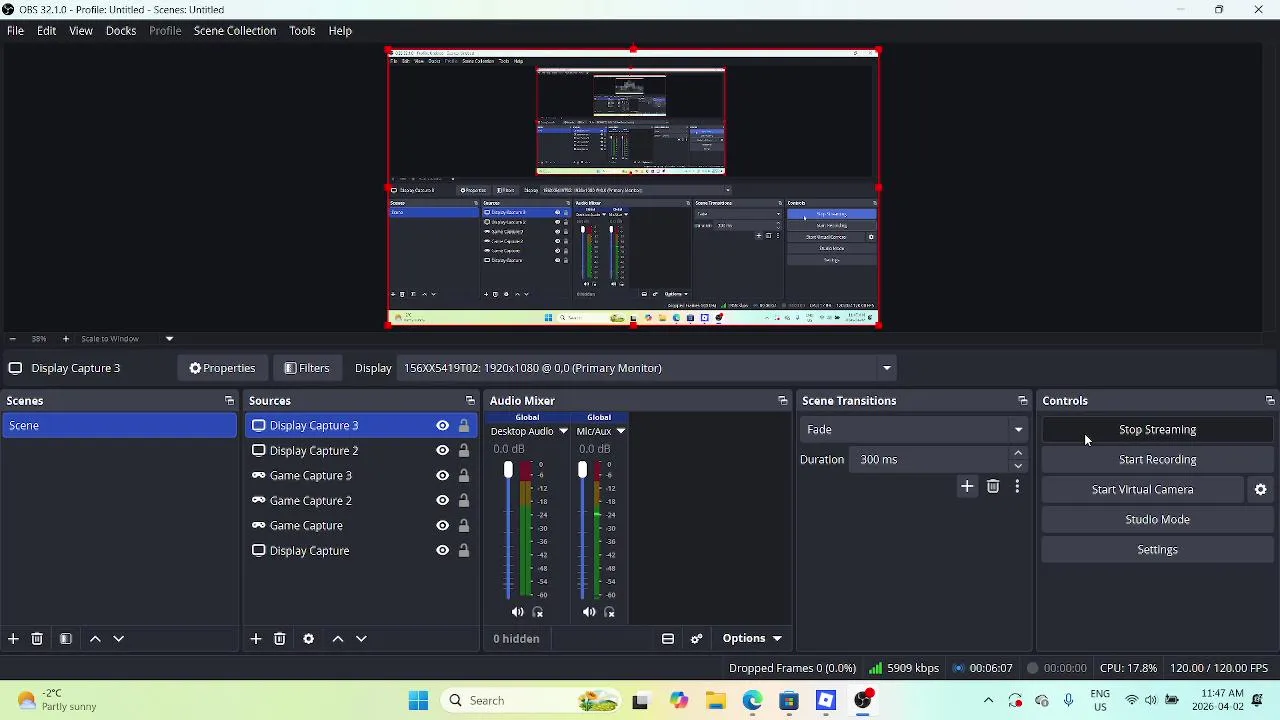
Task: Undock the Audio Mixer panel
Action: click(x=783, y=401)
